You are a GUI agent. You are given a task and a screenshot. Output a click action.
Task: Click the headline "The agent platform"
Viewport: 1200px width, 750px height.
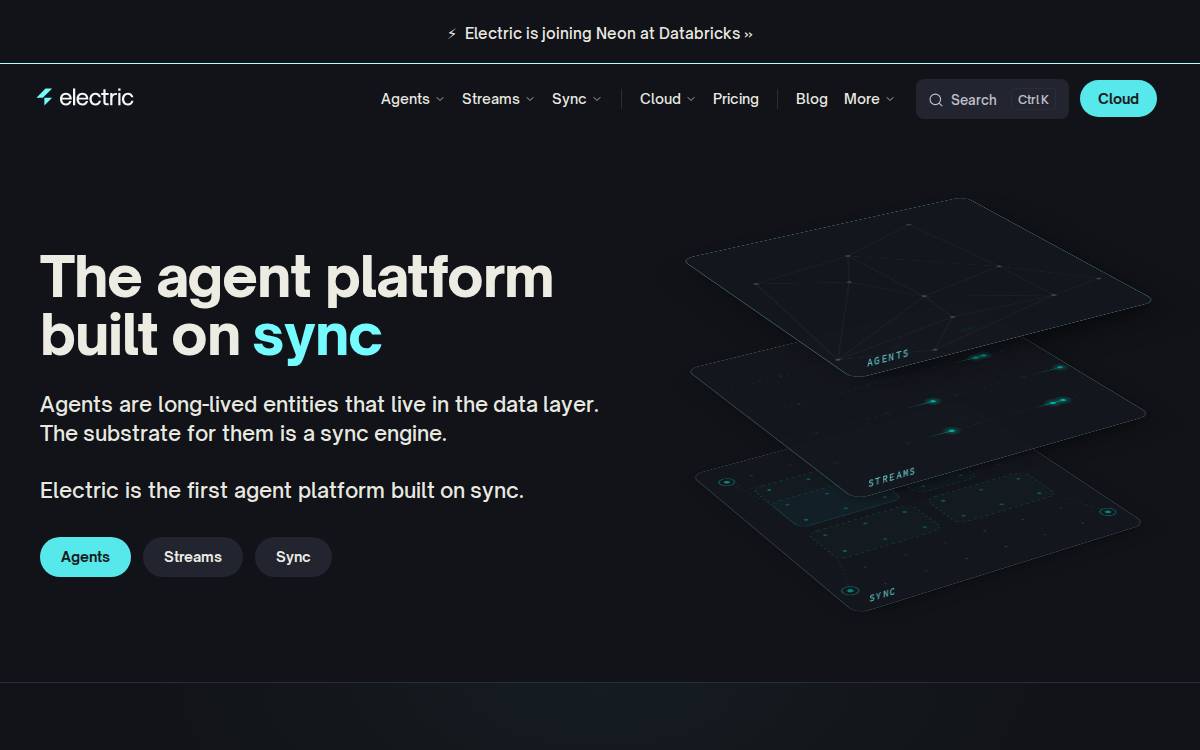[x=296, y=277]
